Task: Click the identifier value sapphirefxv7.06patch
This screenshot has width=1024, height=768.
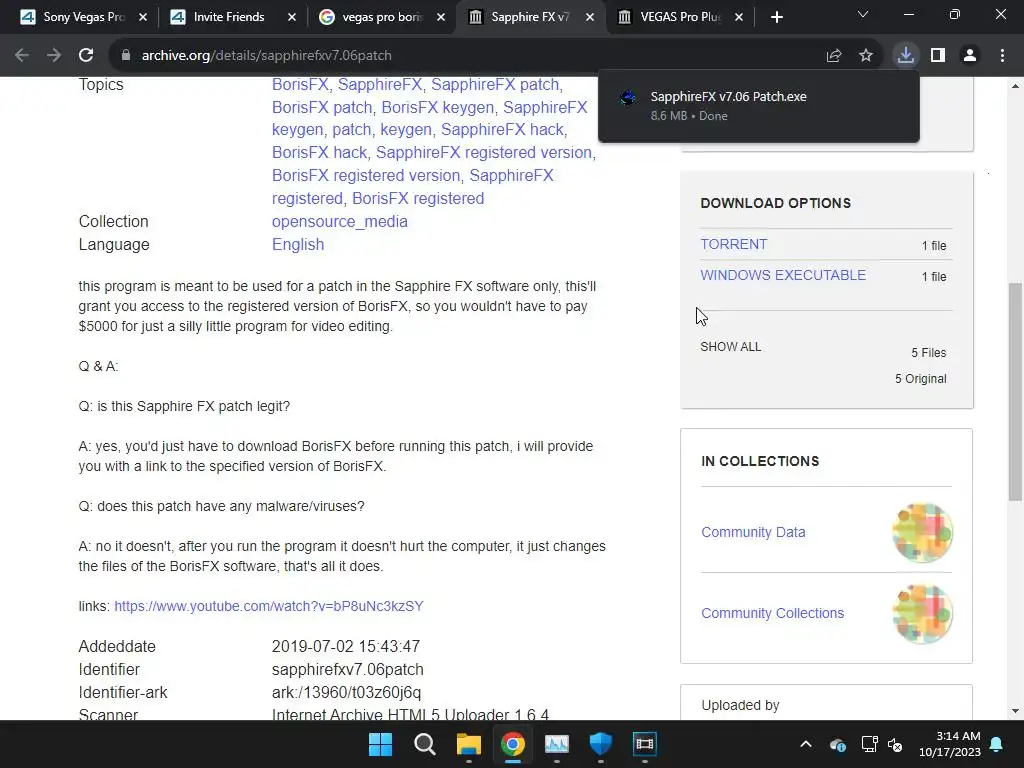Action: 347,669
